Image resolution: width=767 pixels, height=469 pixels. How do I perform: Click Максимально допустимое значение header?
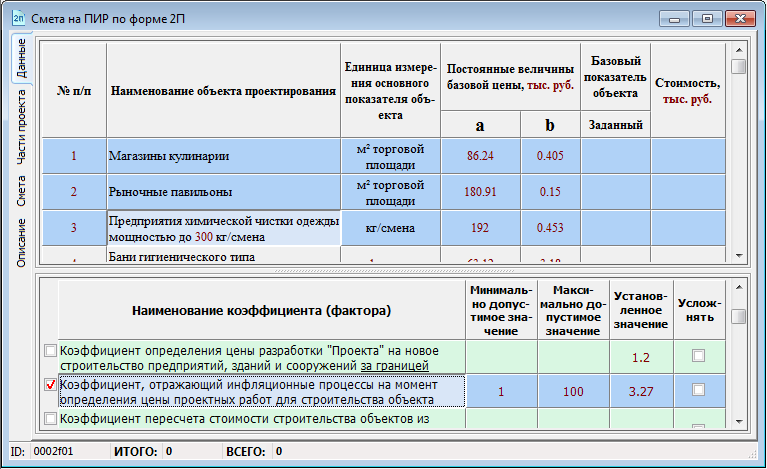tap(573, 310)
